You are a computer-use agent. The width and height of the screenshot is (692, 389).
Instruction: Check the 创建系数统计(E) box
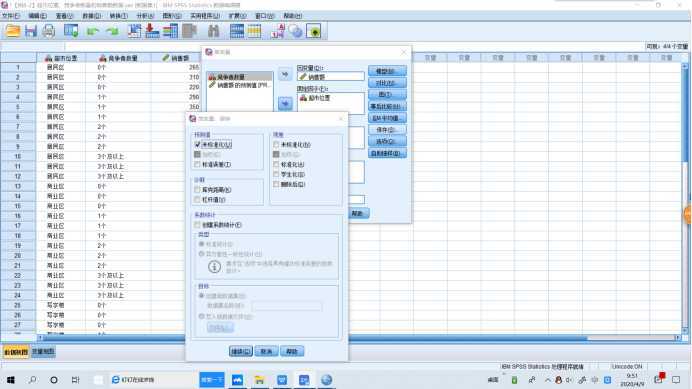tap(197, 225)
